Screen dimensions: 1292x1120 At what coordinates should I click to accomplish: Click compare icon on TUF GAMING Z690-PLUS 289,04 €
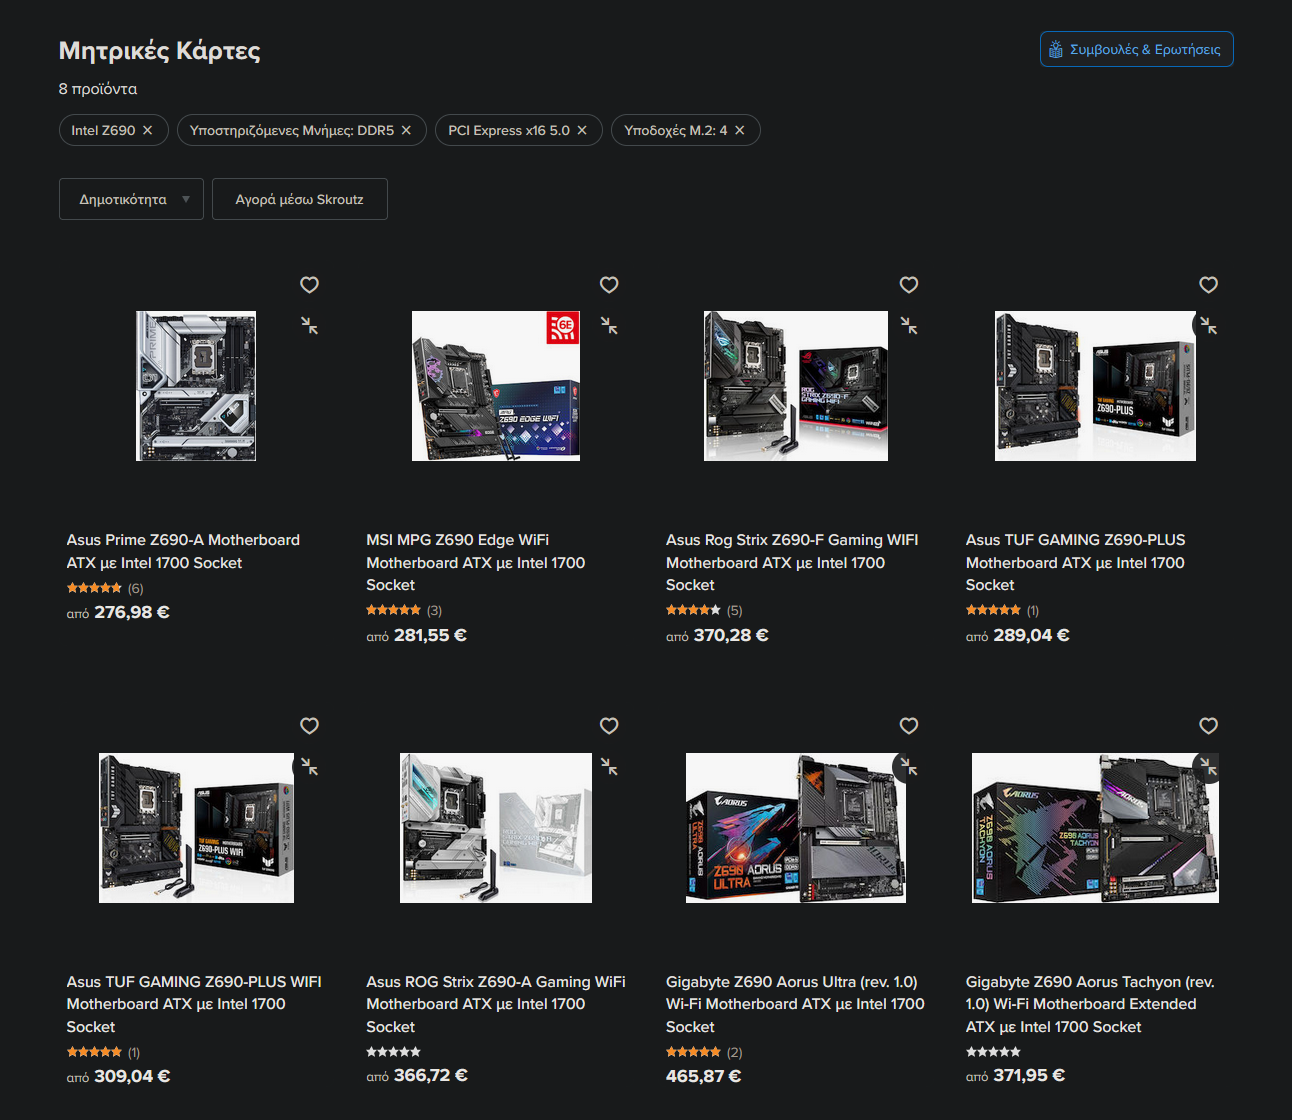pos(1209,325)
